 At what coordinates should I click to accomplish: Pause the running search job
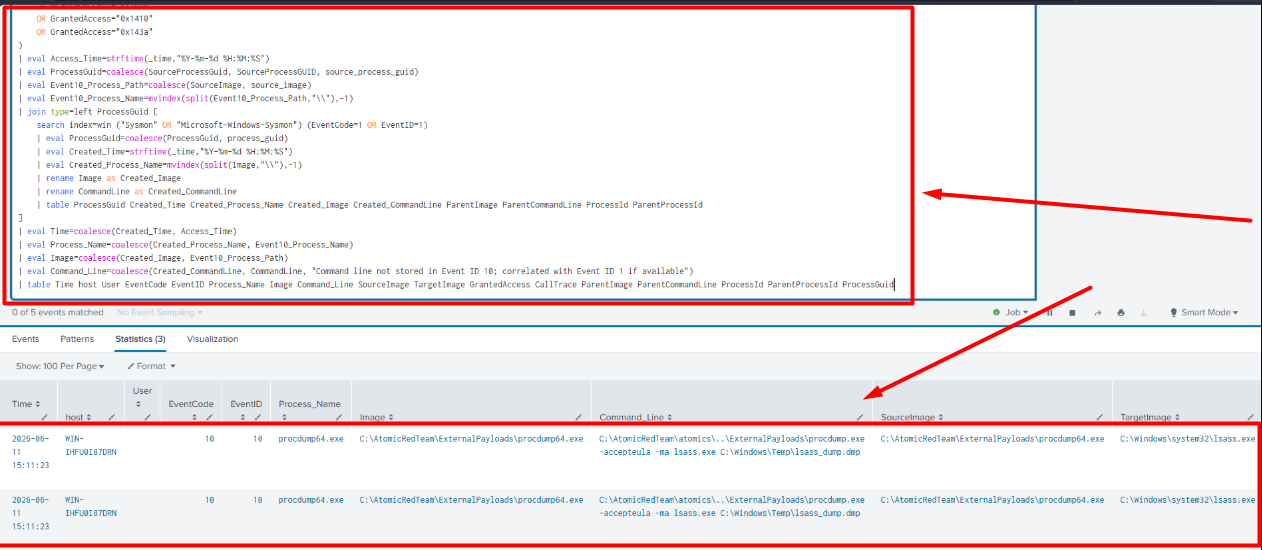click(1050, 313)
